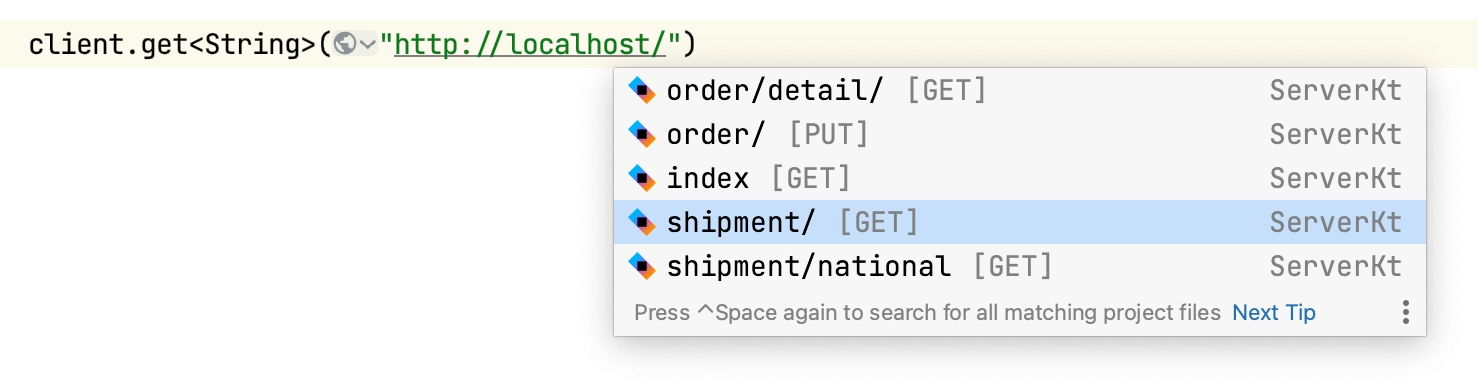This screenshot has width=1478, height=392.
Task: Choose the order/ [PUT] completion entry
Action: (x=1020, y=134)
